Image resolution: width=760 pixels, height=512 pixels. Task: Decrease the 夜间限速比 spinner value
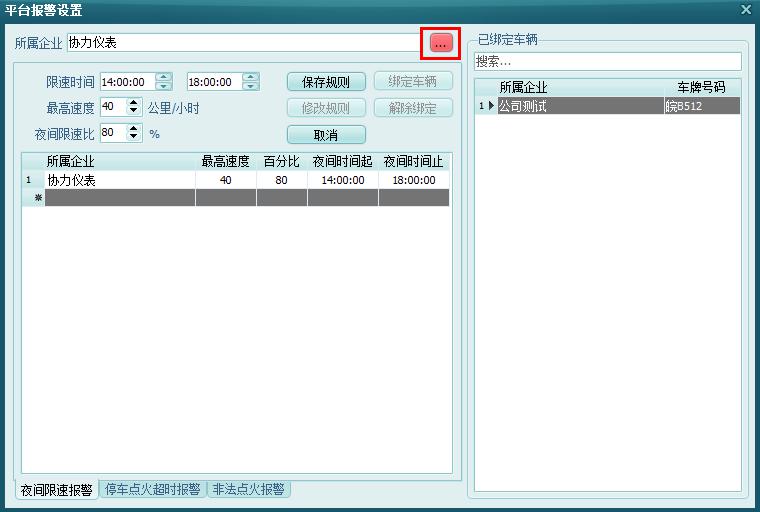click(x=135, y=137)
